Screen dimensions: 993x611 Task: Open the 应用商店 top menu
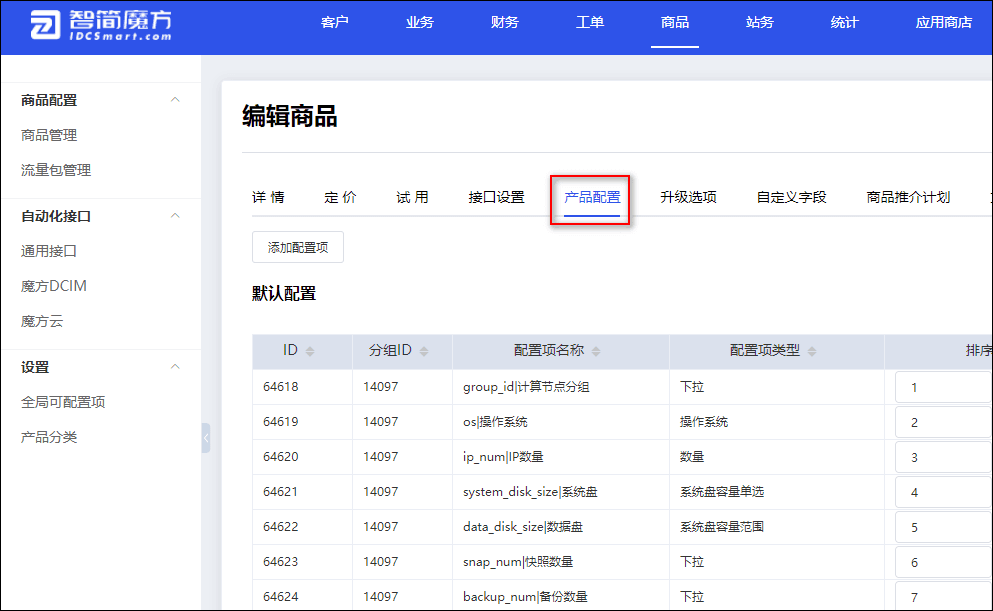(x=944, y=23)
